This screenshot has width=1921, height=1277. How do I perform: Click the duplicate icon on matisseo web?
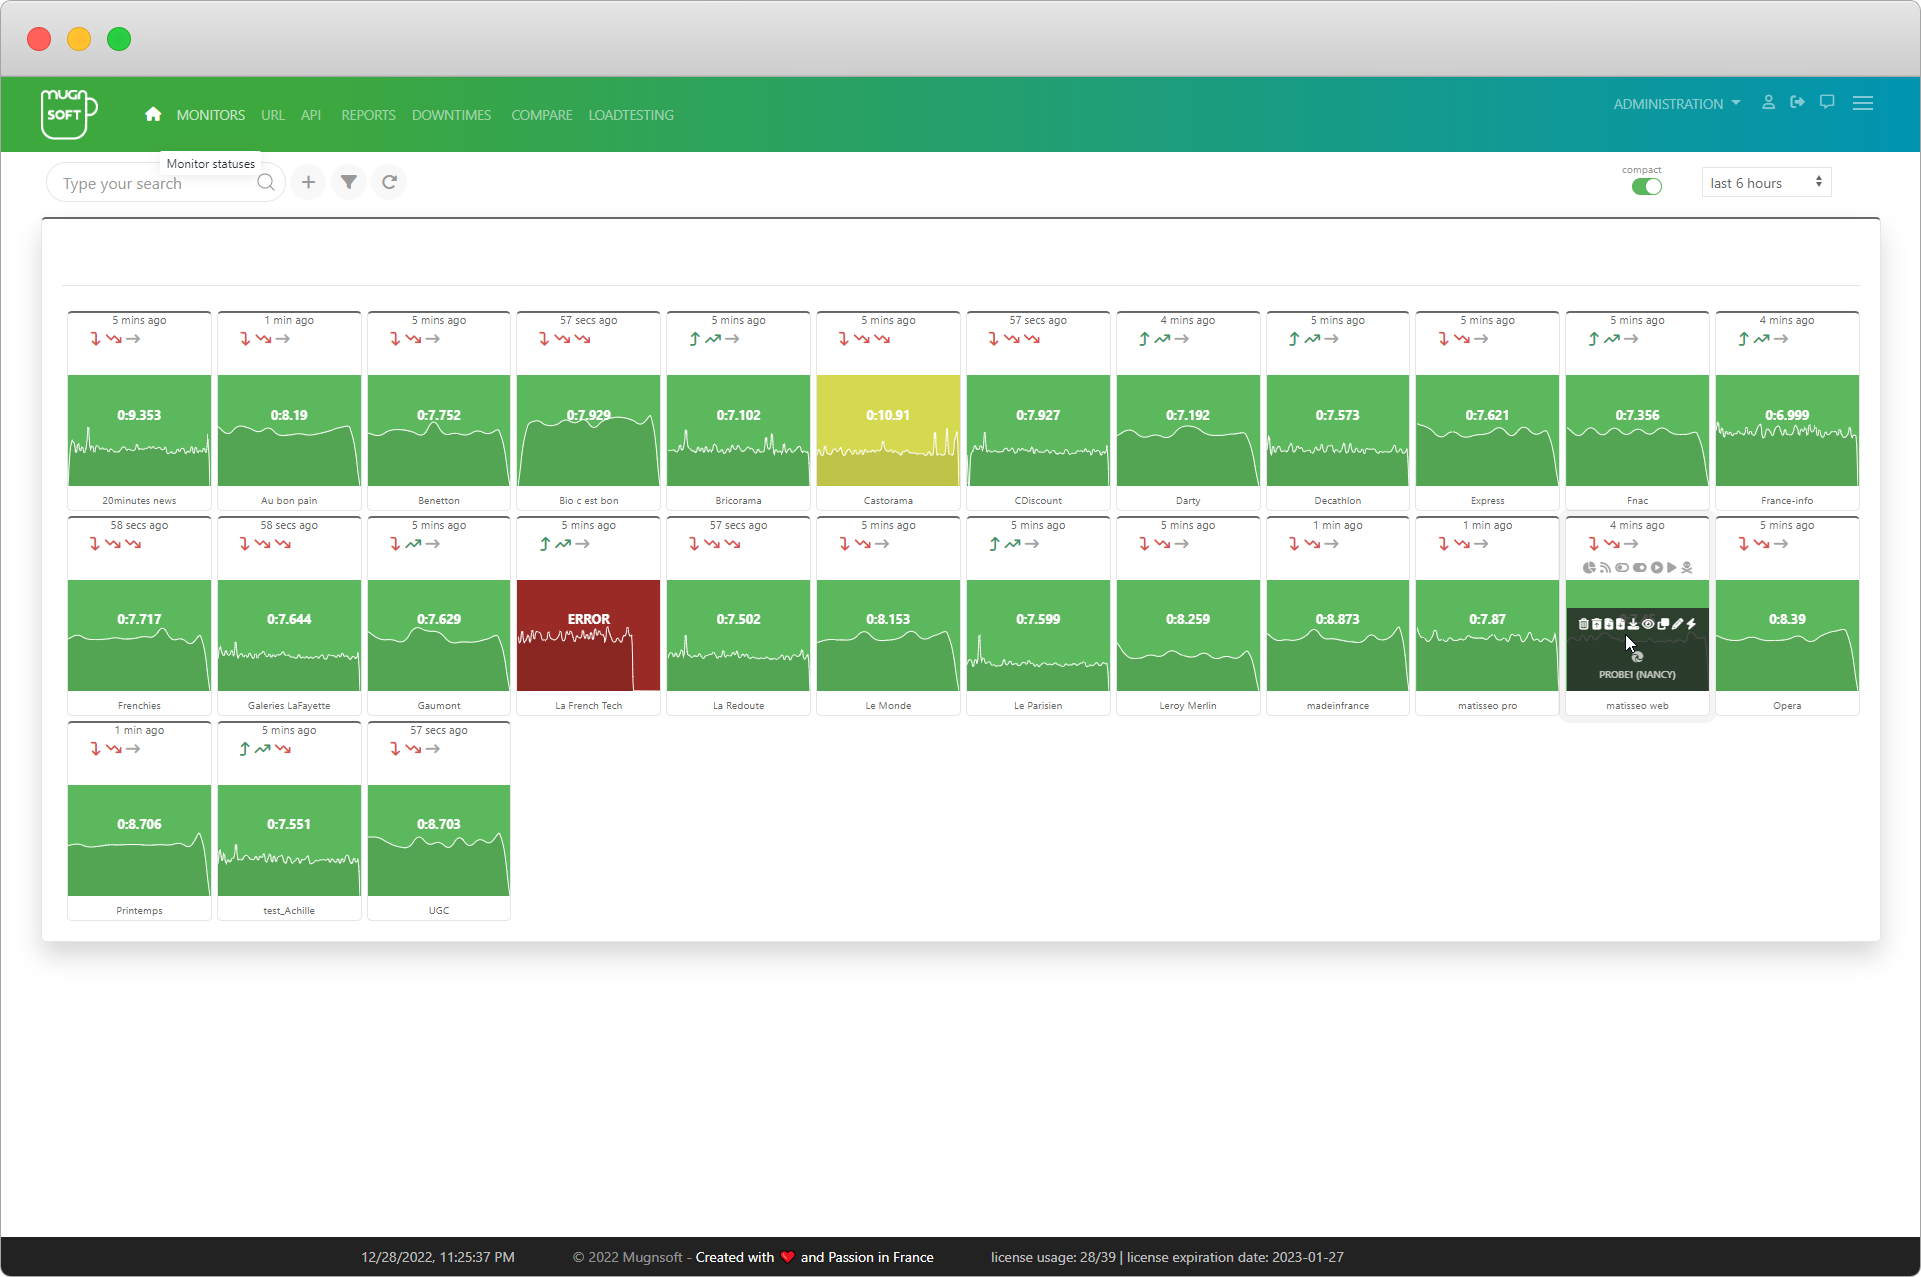tap(1663, 624)
